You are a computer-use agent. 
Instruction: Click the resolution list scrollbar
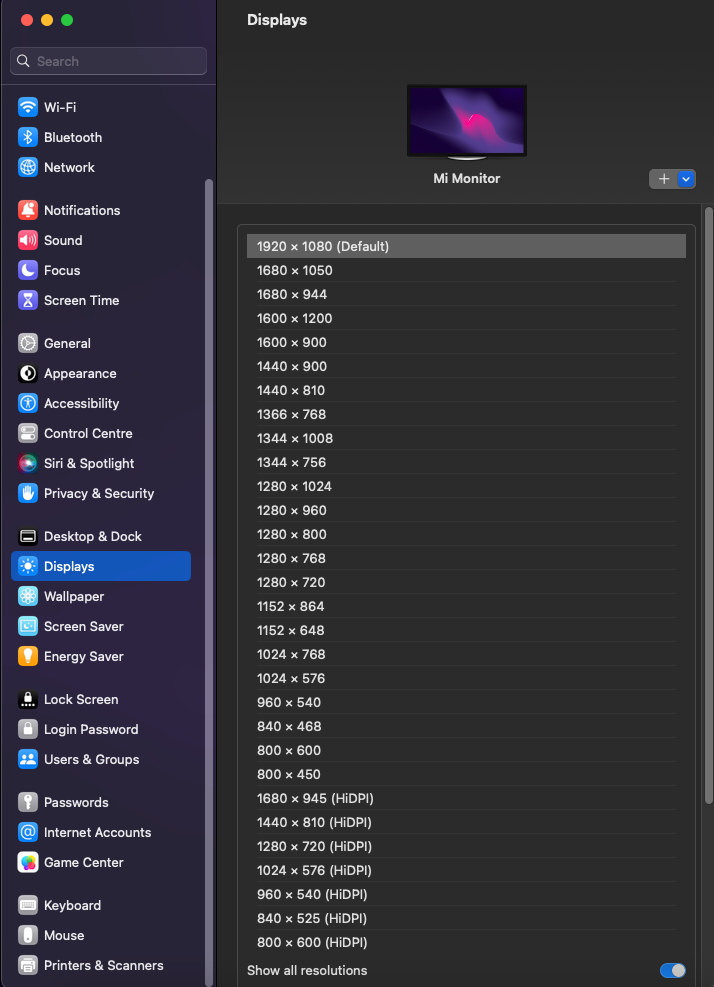click(708, 504)
